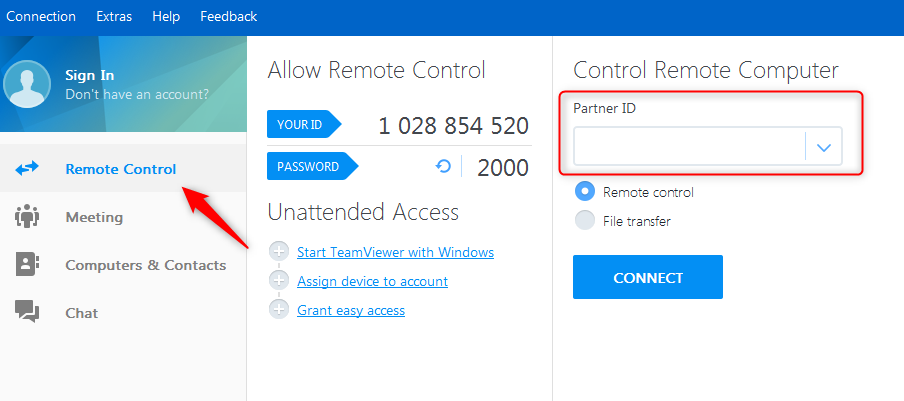This screenshot has width=904, height=401.
Task: Click the Meeting people icon
Action: click(x=27, y=217)
